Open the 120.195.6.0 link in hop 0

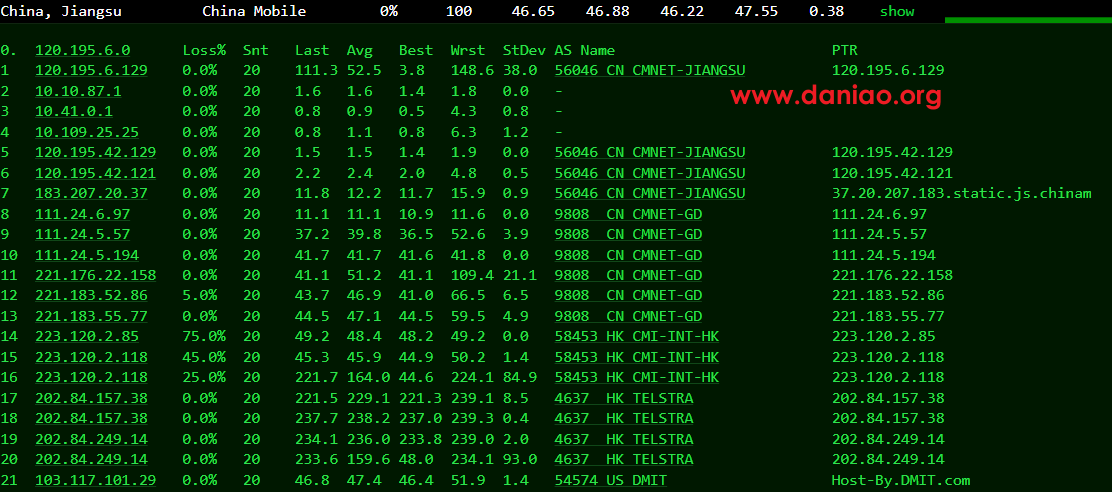83,50
